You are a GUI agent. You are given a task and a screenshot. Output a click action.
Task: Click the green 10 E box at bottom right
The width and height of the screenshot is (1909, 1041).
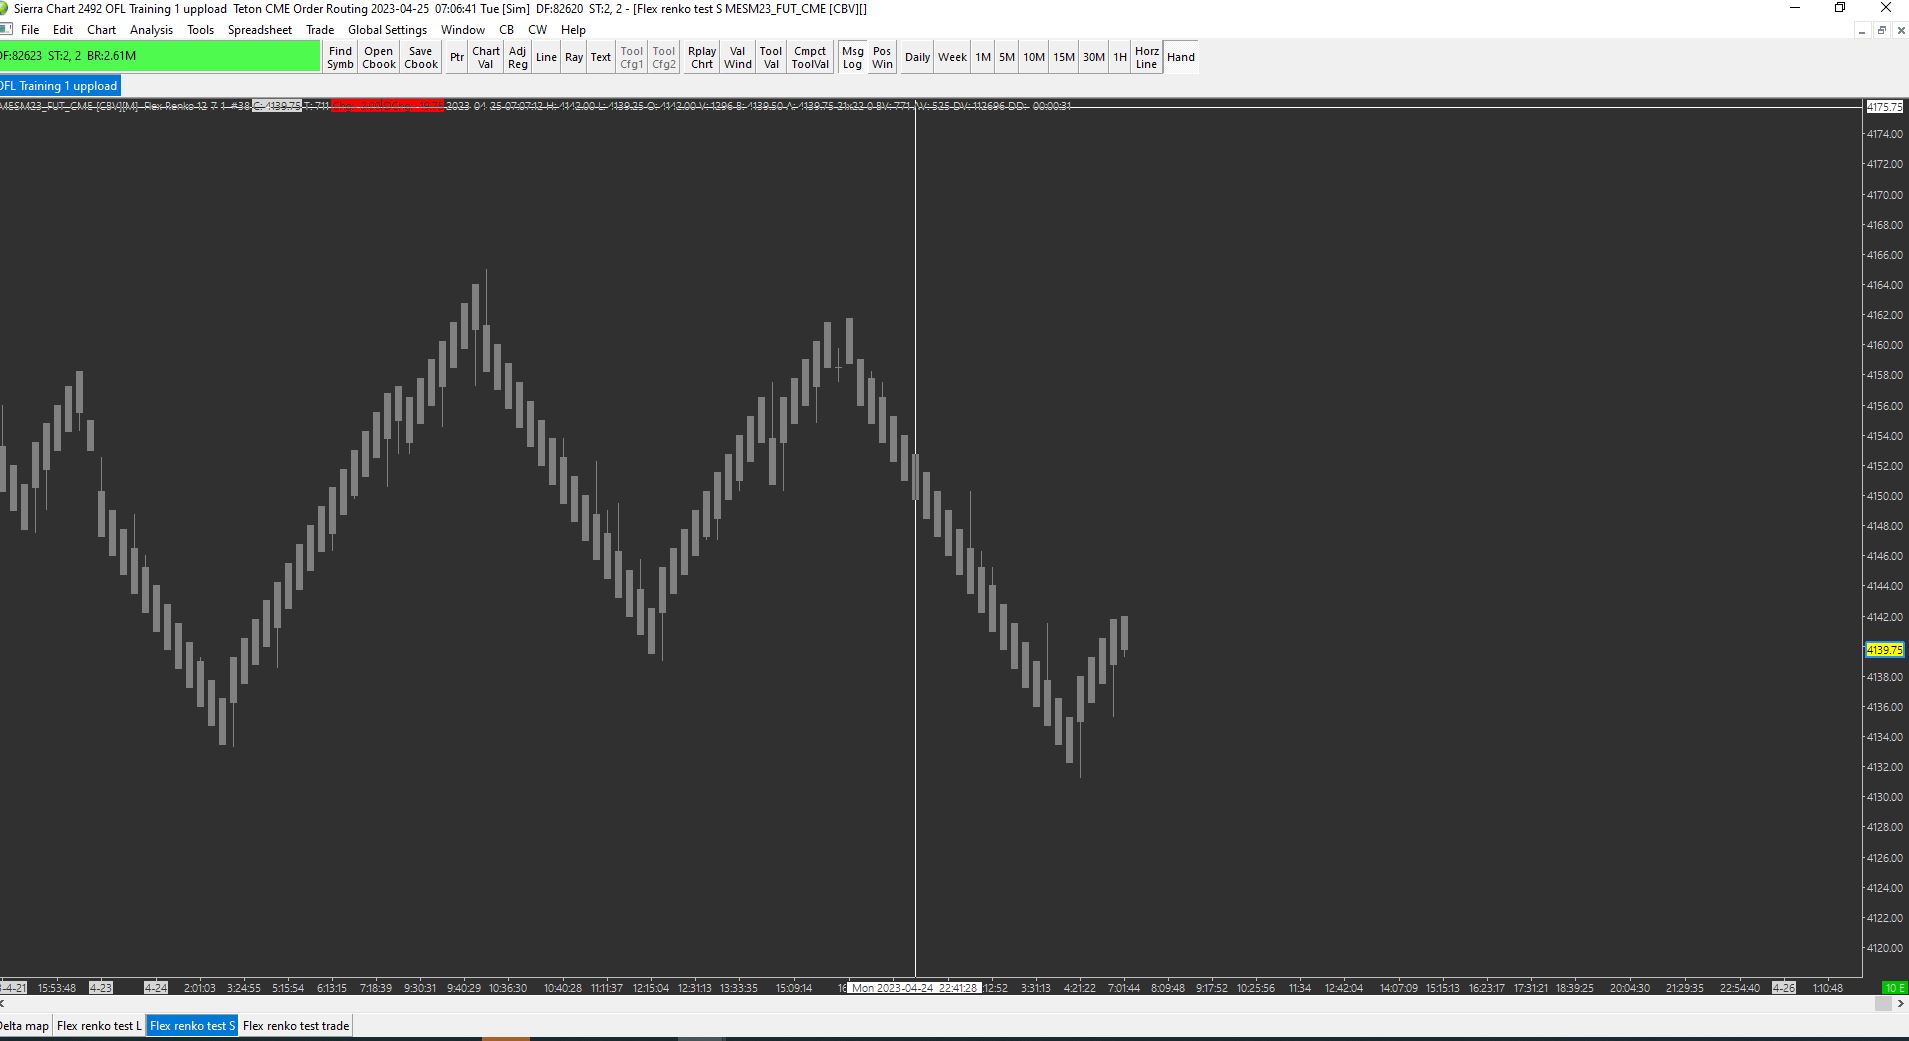click(x=1895, y=988)
